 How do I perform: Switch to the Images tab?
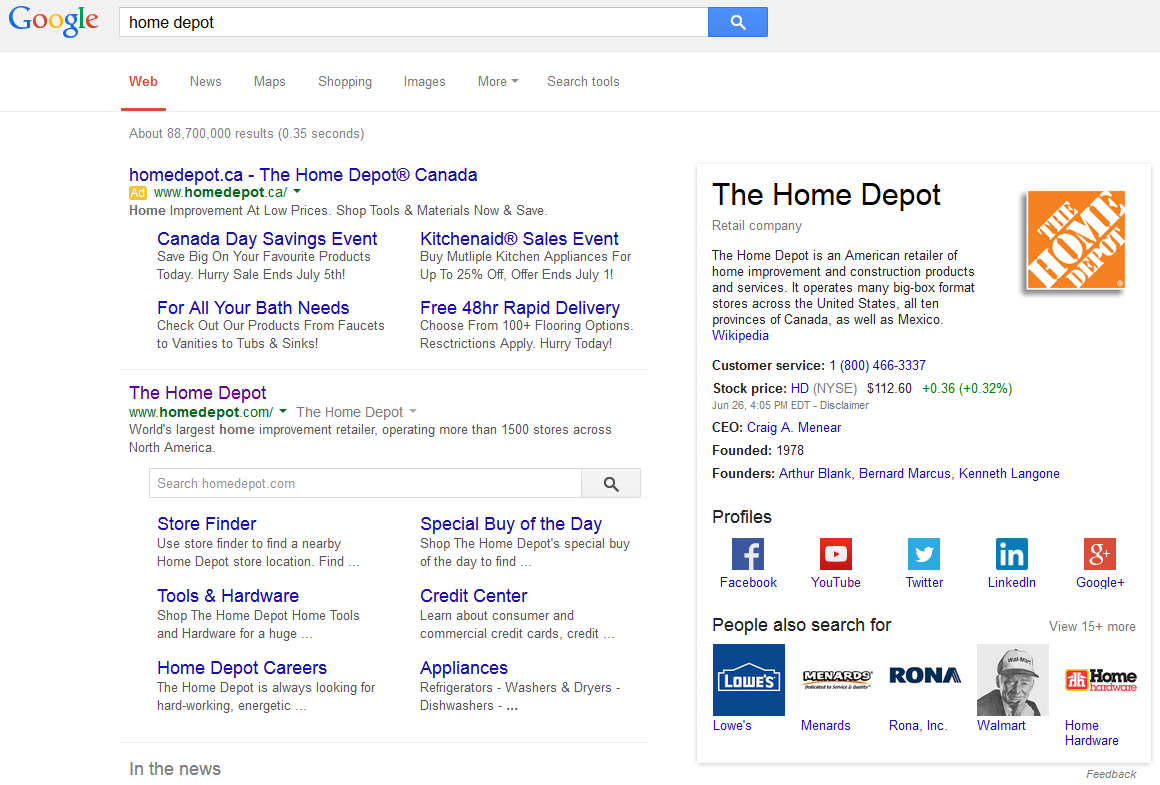(x=424, y=82)
